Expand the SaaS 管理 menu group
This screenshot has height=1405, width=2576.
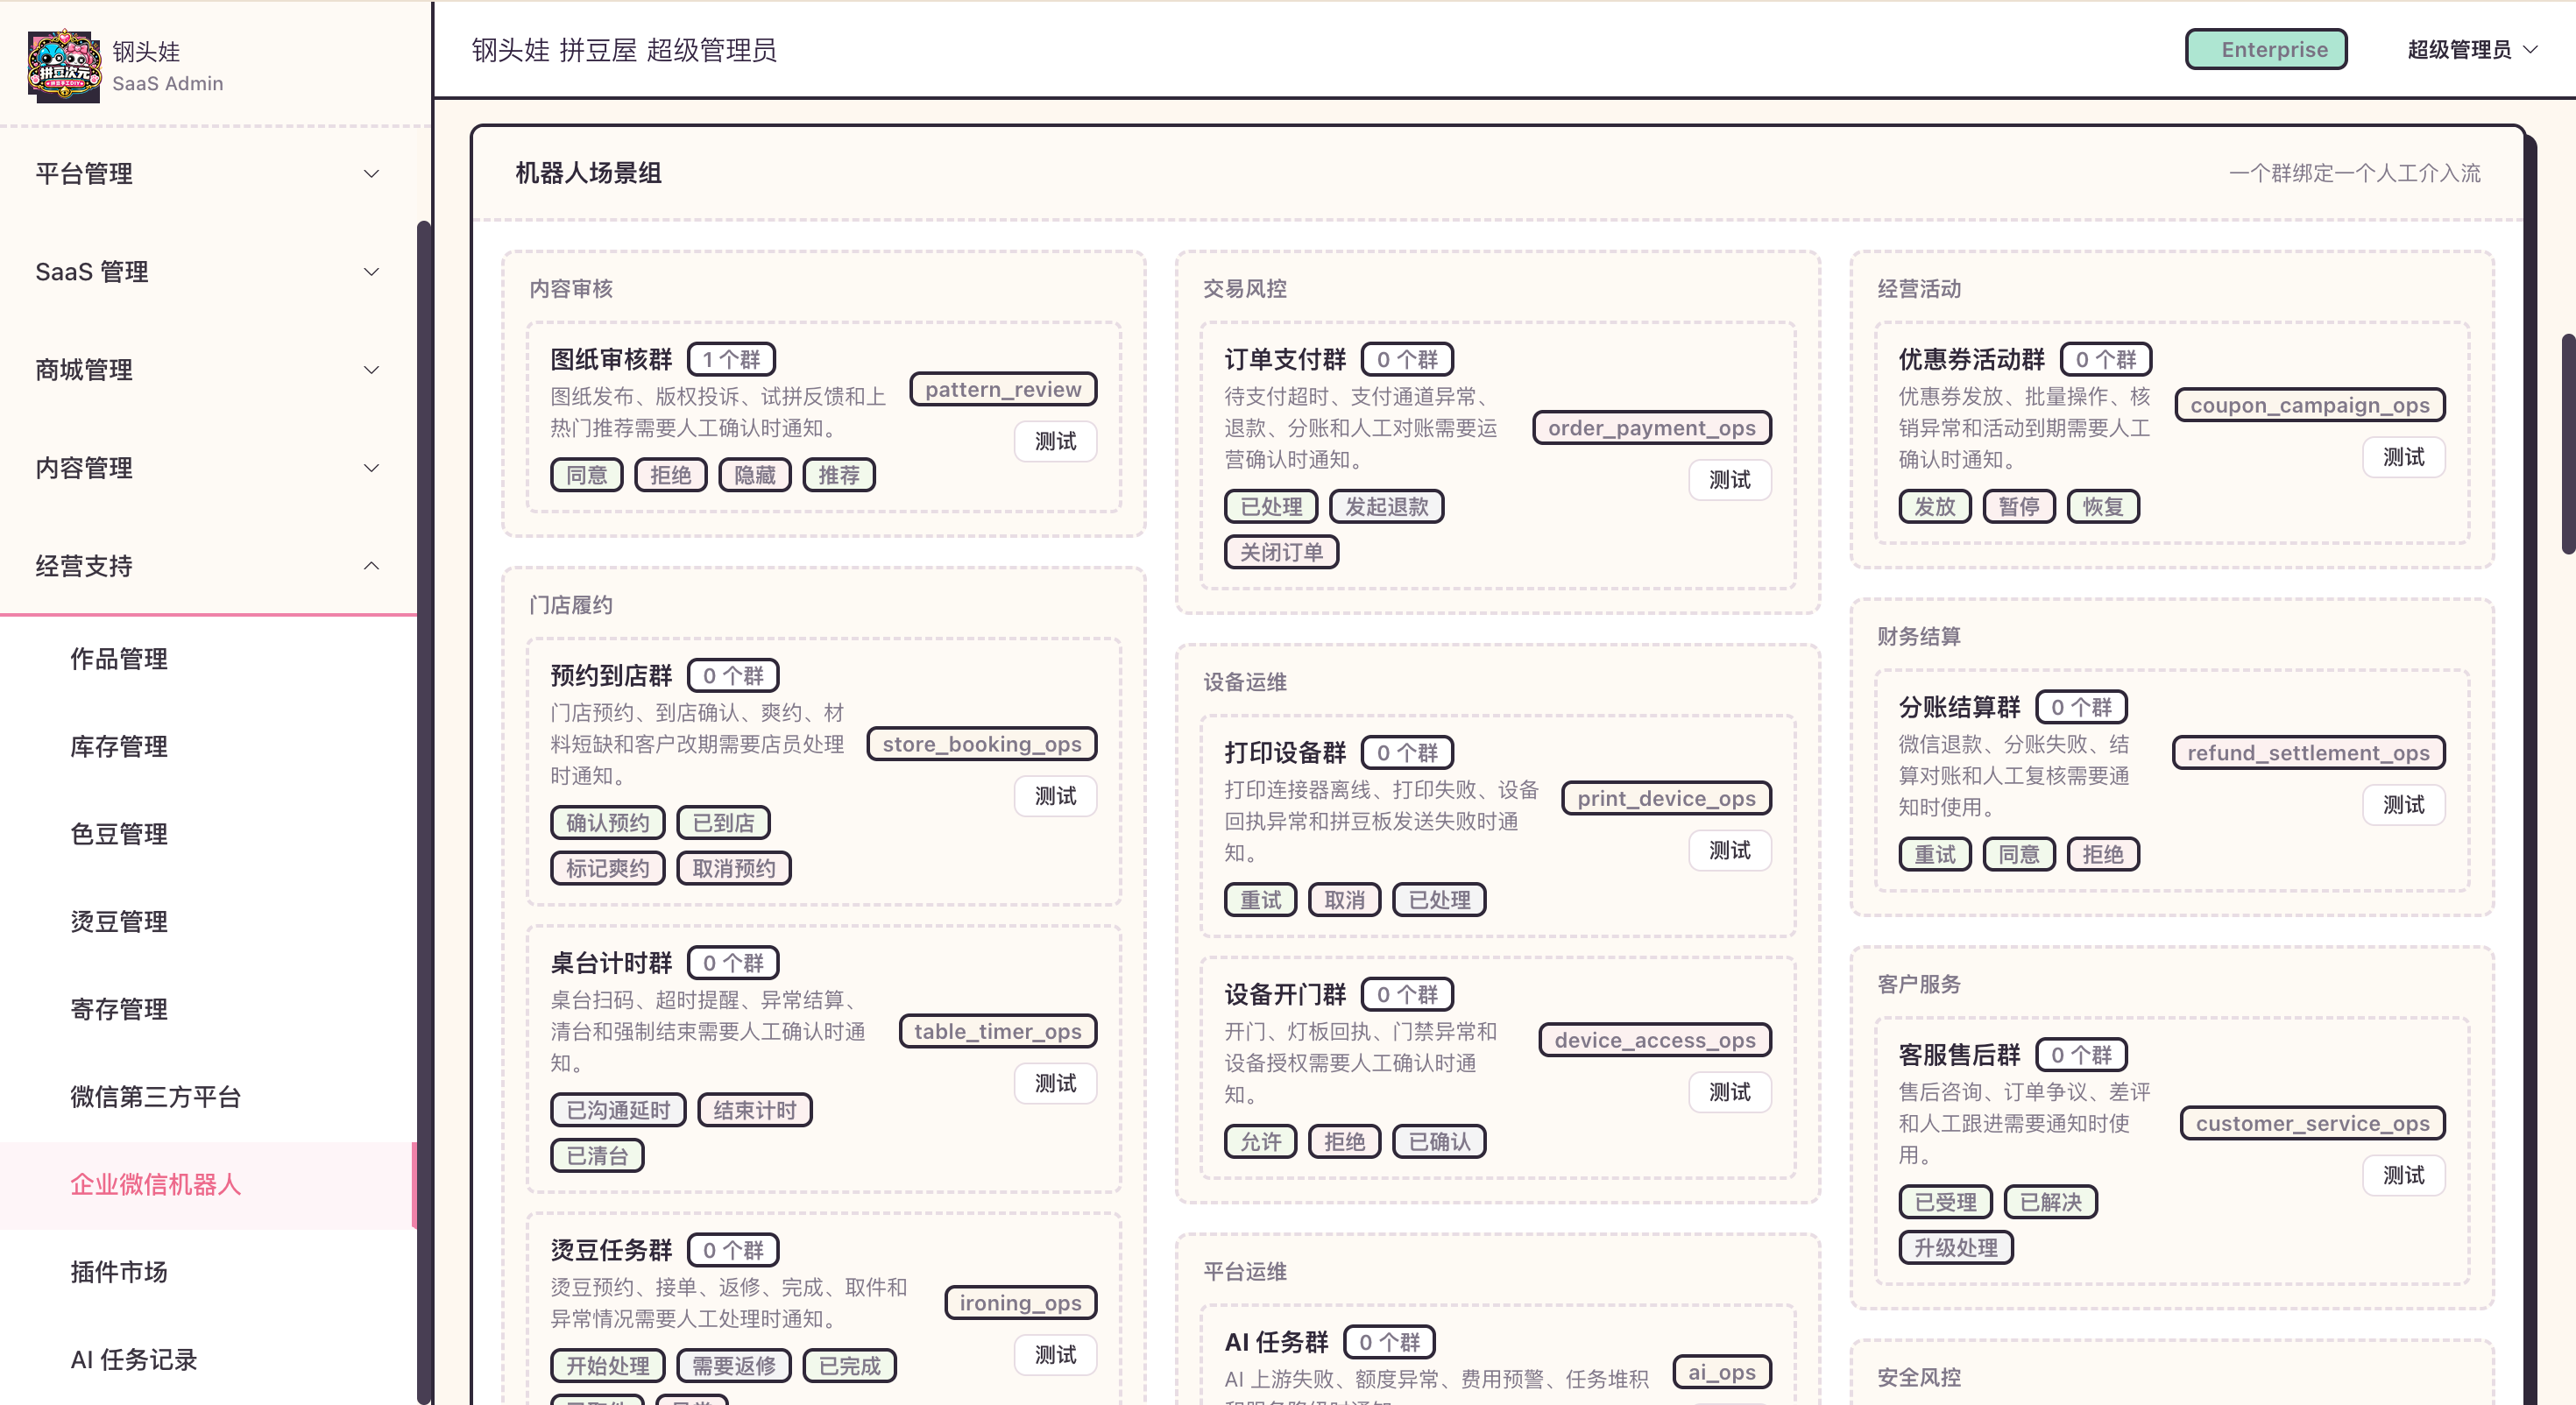[208, 272]
